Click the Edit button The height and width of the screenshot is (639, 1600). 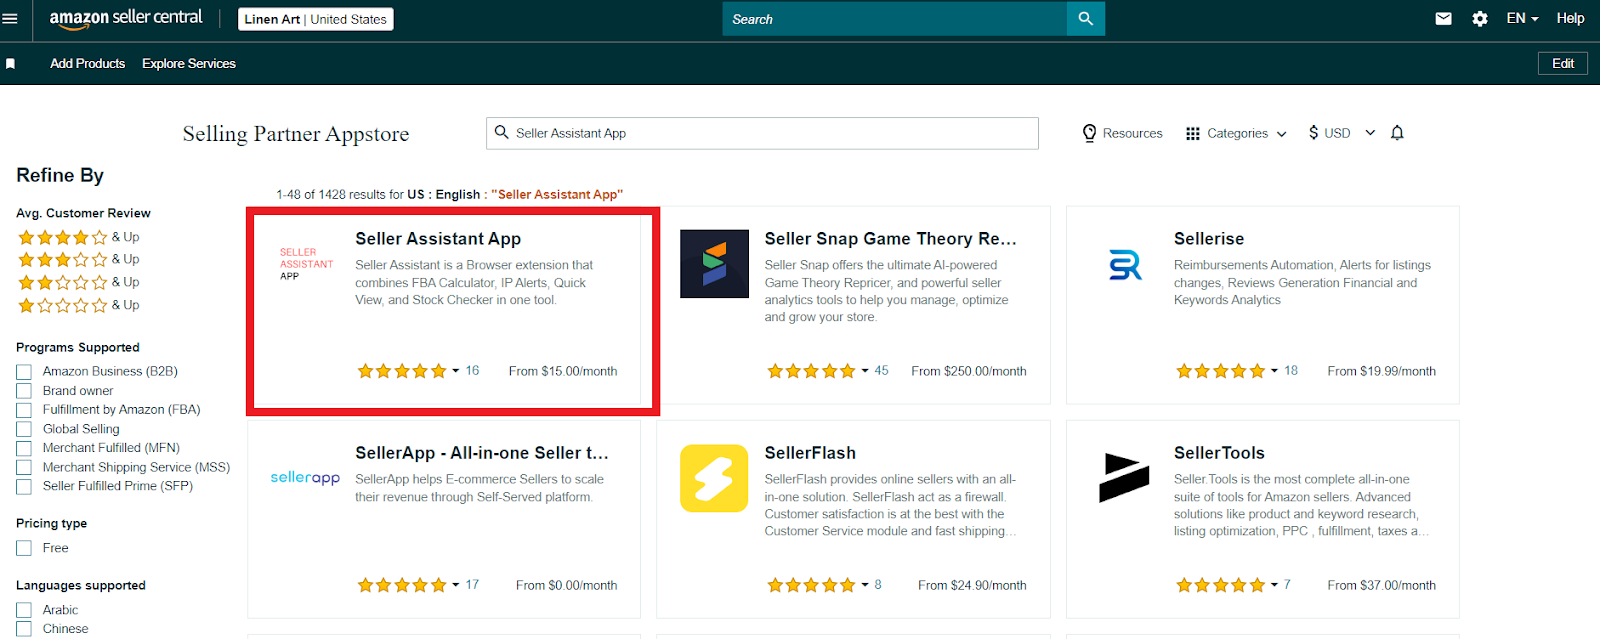click(x=1563, y=63)
